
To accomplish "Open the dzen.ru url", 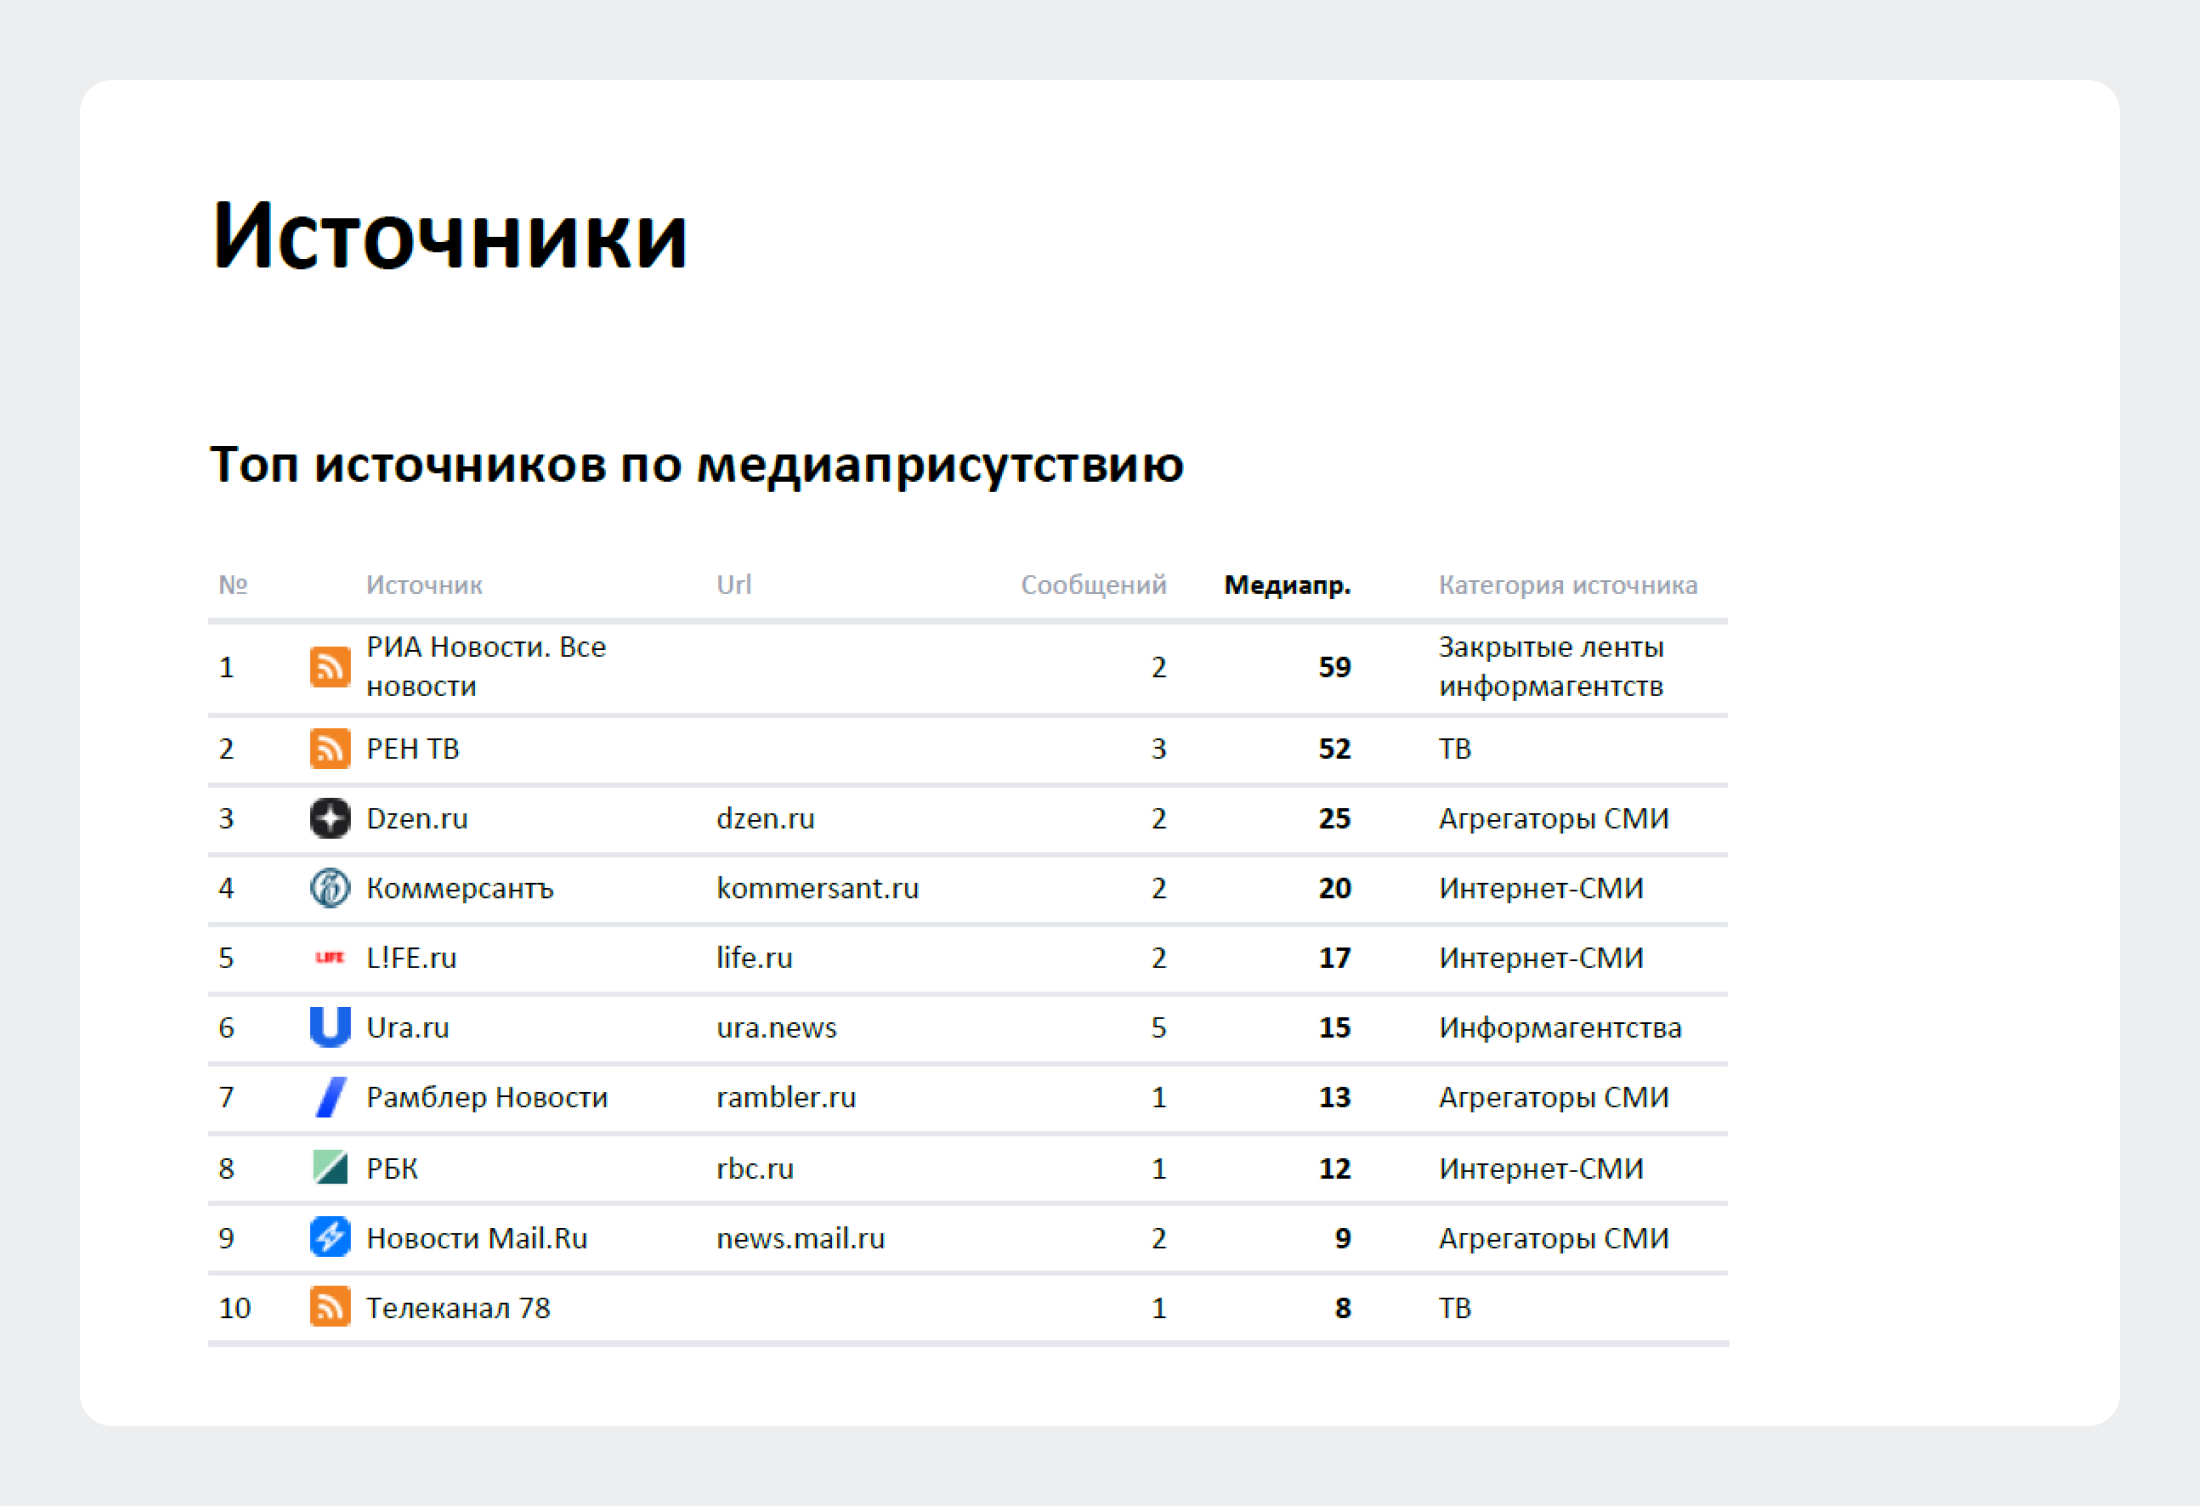I will (765, 818).
